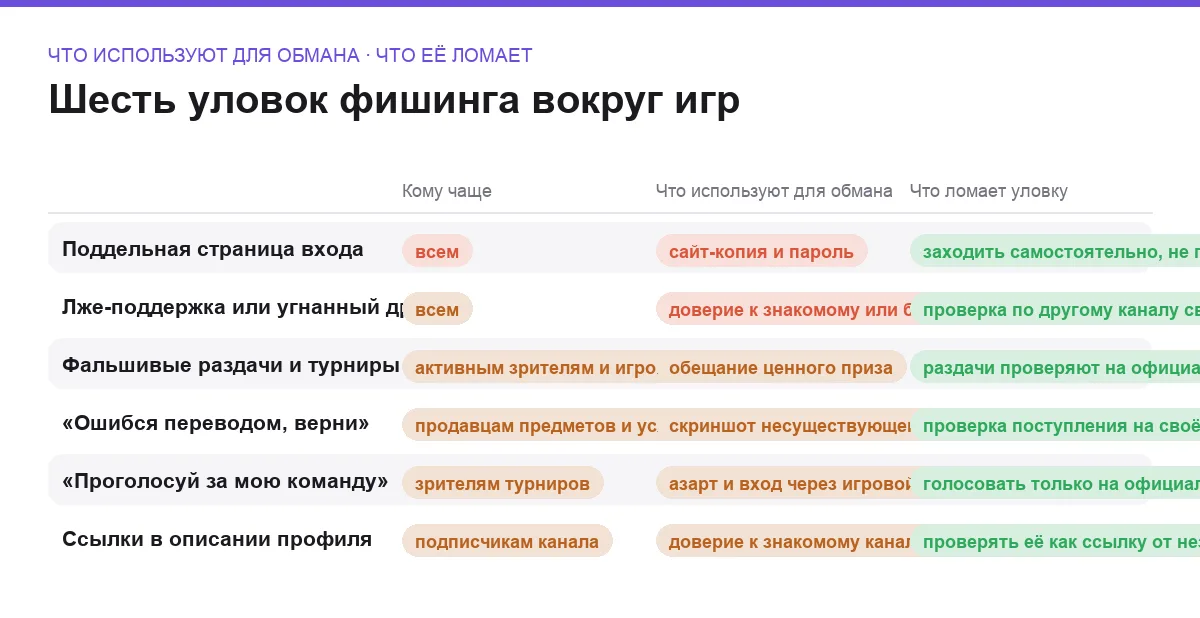
Task: Select the row «Поддельная страница входа»
Action: coord(600,249)
